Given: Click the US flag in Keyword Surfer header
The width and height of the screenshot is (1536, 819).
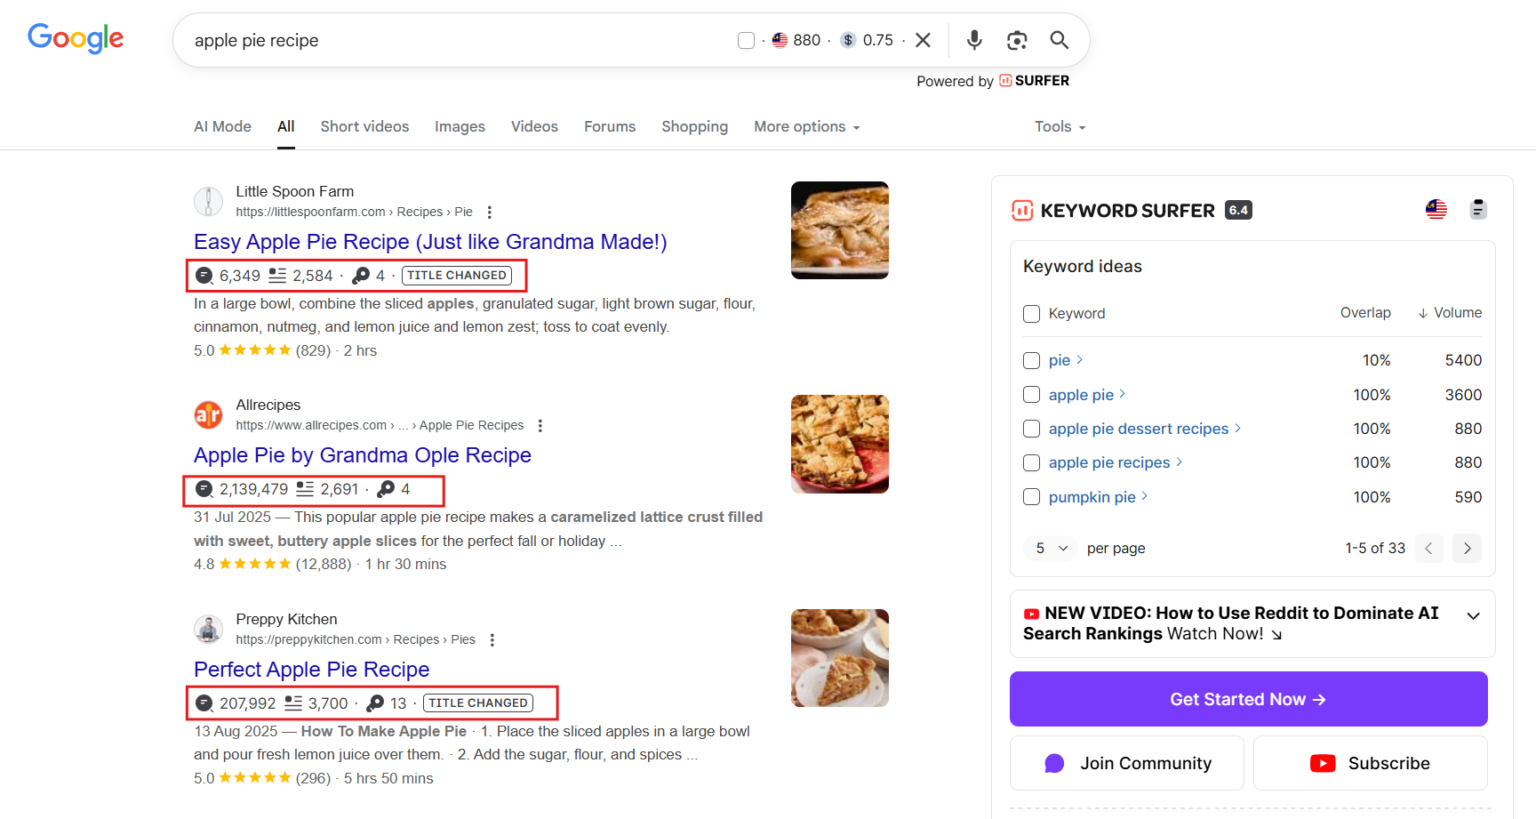Looking at the screenshot, I should pyautogui.click(x=1436, y=210).
